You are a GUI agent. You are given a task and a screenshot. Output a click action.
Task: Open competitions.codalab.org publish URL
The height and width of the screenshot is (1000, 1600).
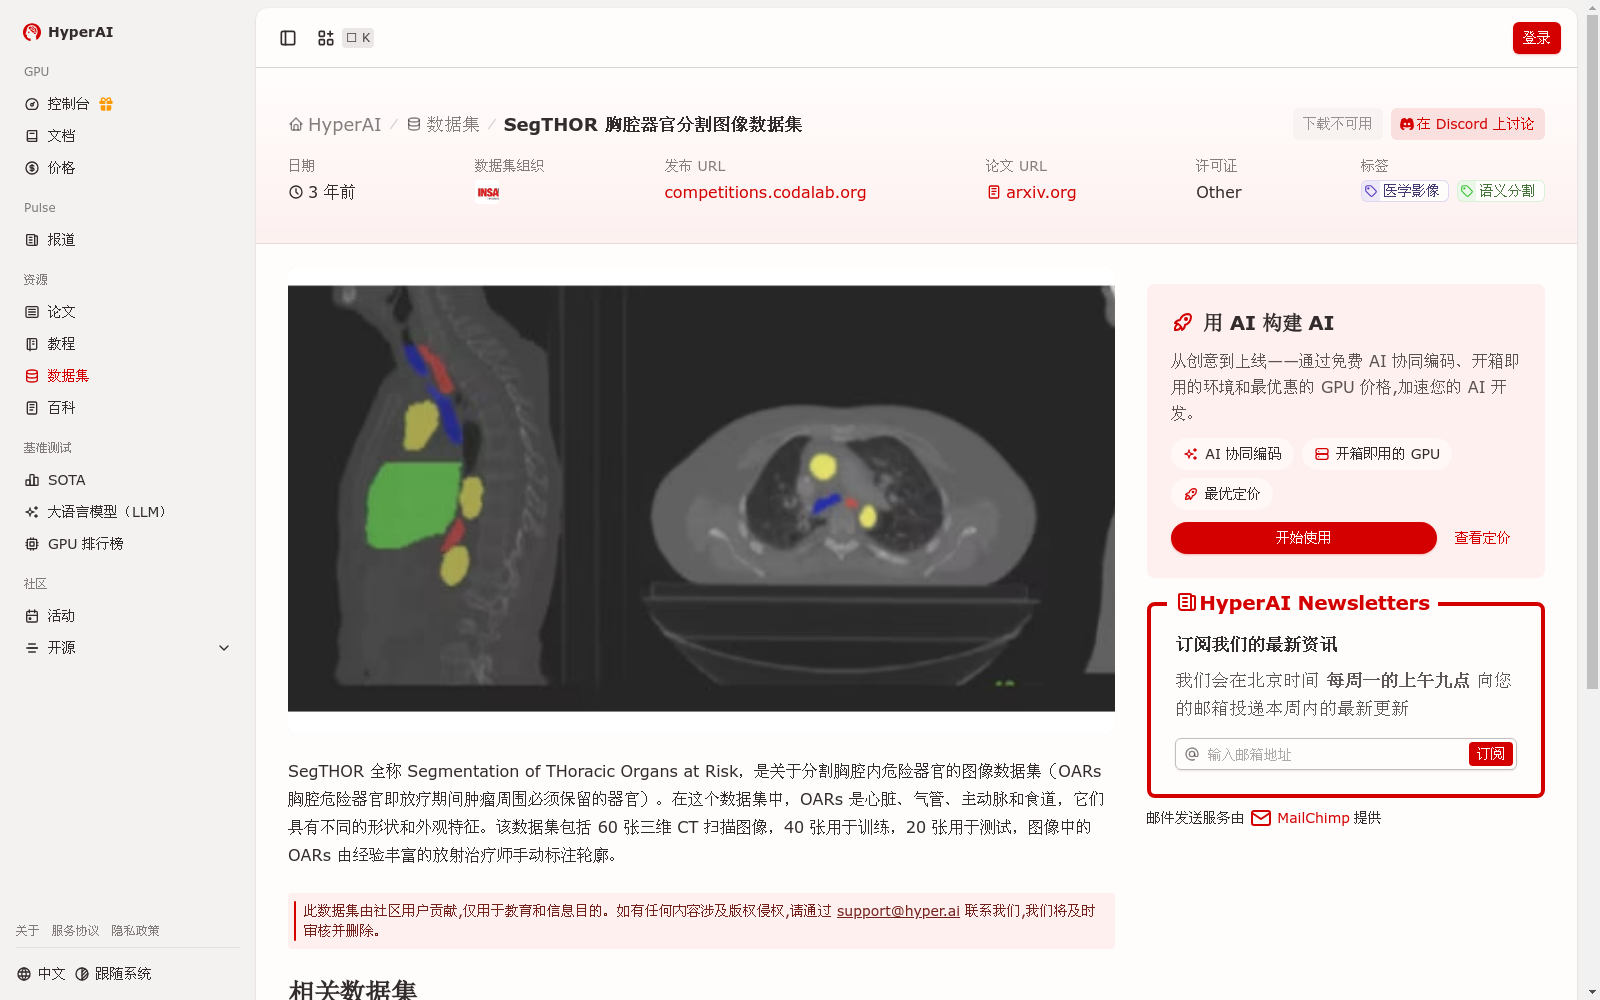[765, 192]
